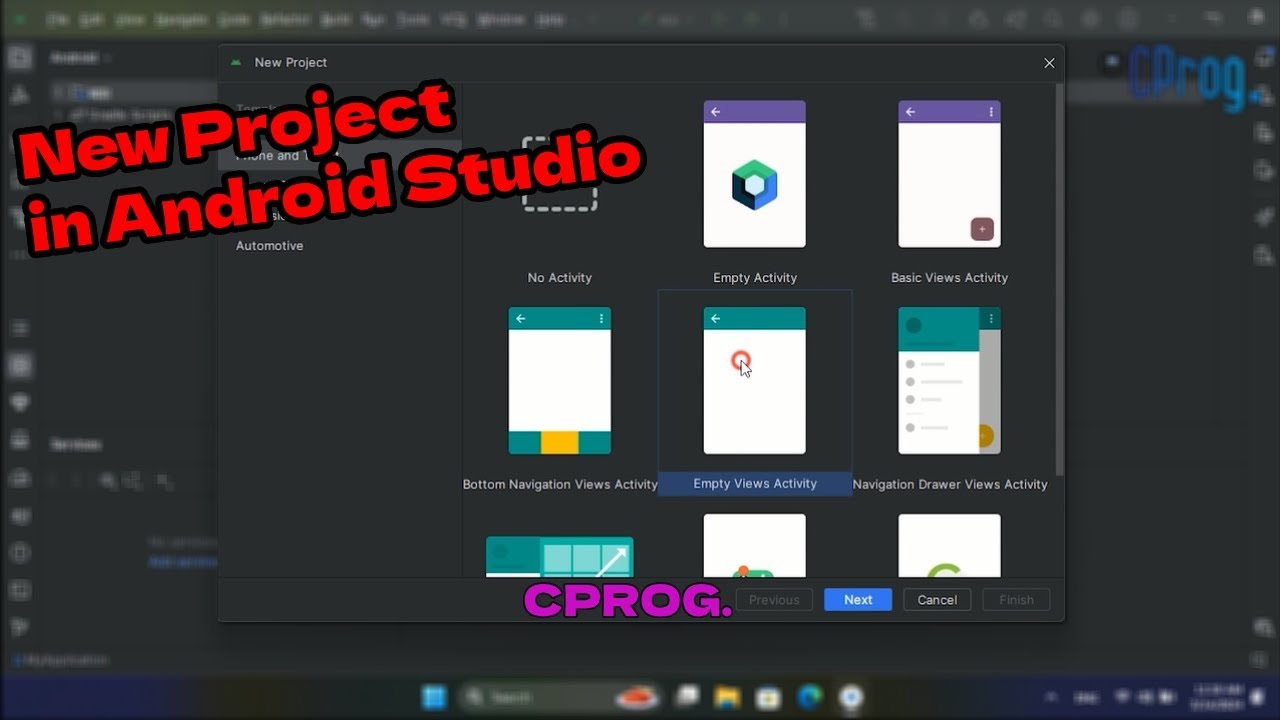Launch Microsoft Edge from the taskbar

tap(809, 697)
